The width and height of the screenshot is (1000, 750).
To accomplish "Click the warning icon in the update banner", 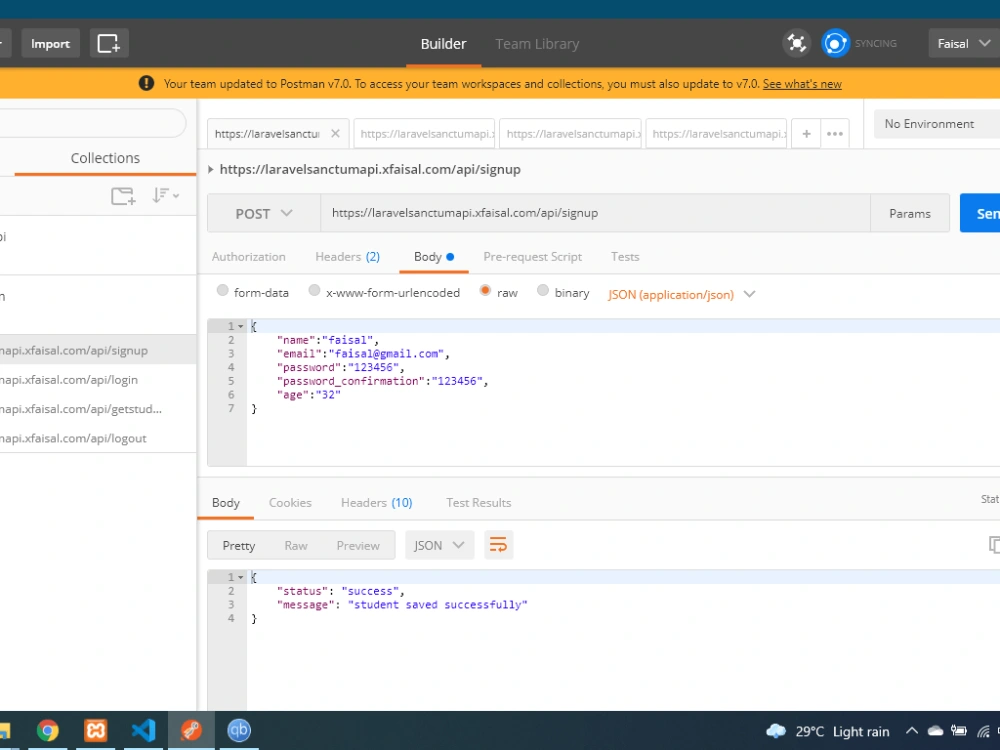I will pos(146,84).
